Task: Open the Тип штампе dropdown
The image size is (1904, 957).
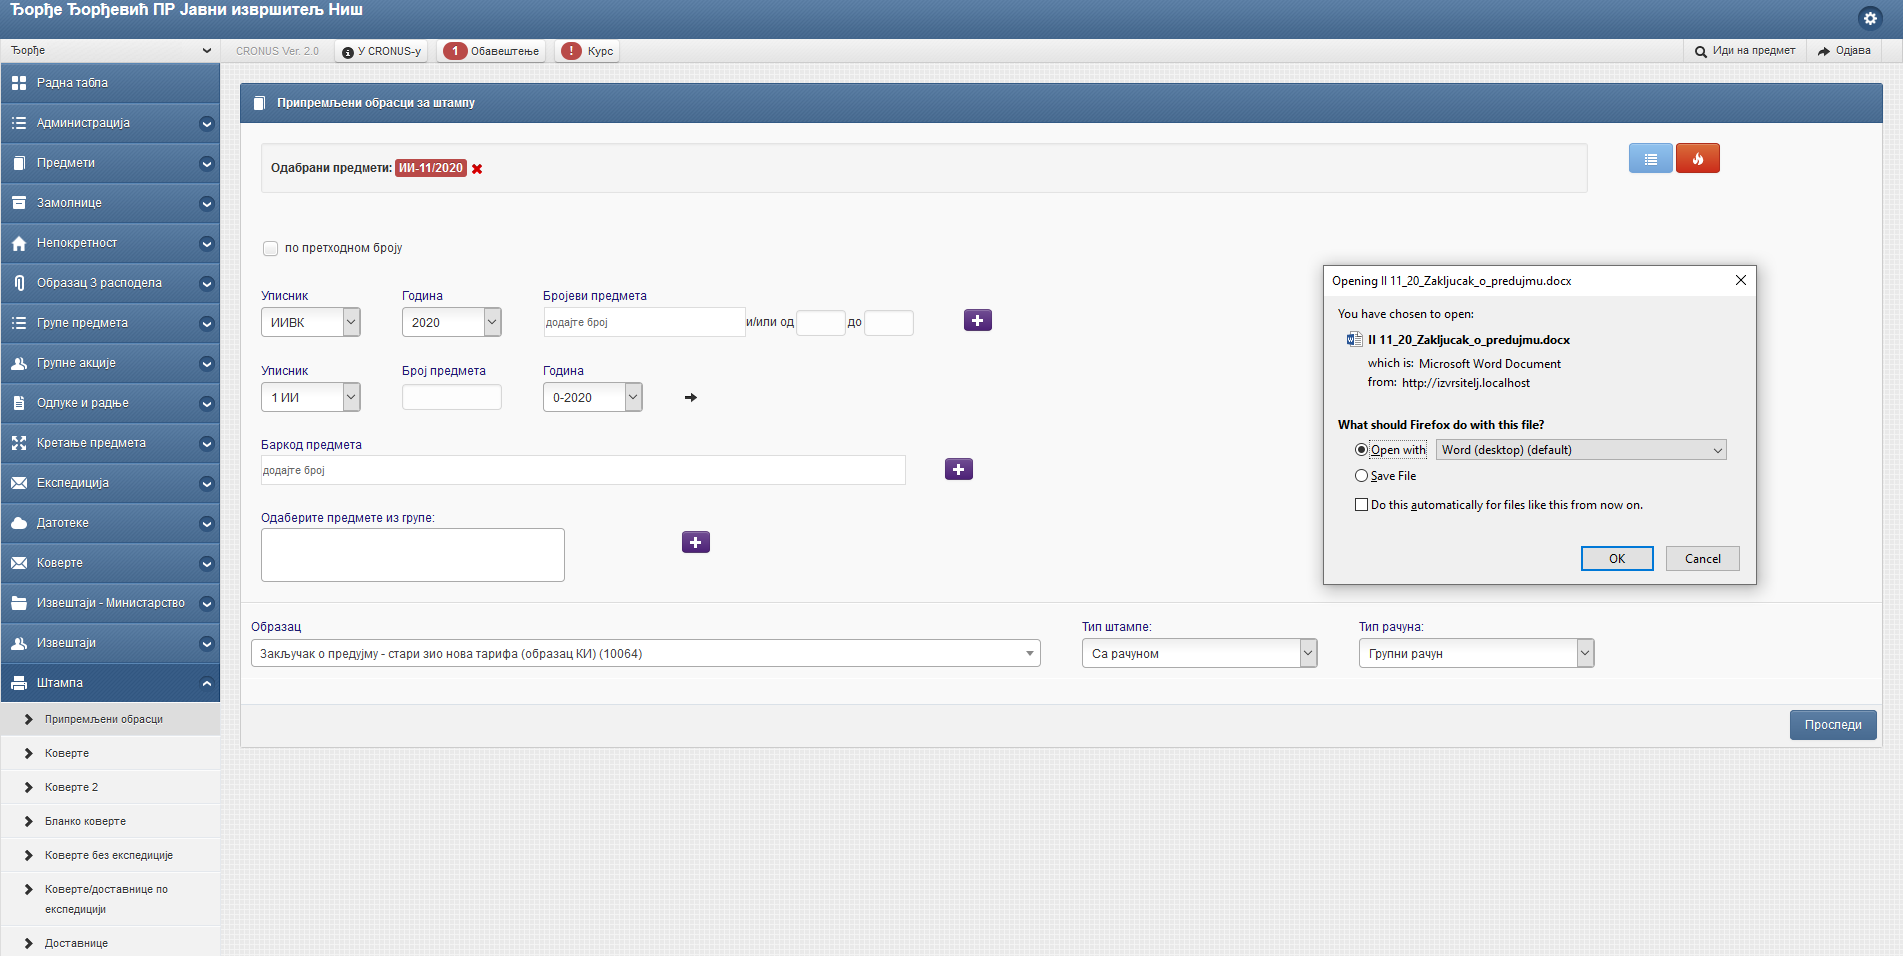Action: pos(1198,654)
